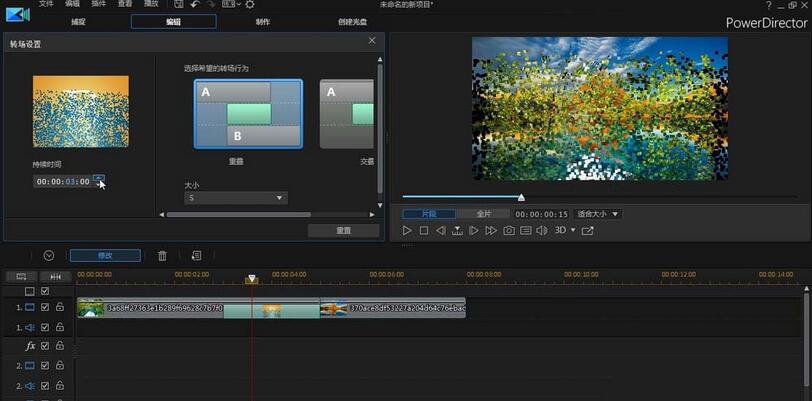Image resolution: width=812 pixels, height=401 pixels.
Task: Click the trash delete icon above timeline
Action: click(x=162, y=256)
